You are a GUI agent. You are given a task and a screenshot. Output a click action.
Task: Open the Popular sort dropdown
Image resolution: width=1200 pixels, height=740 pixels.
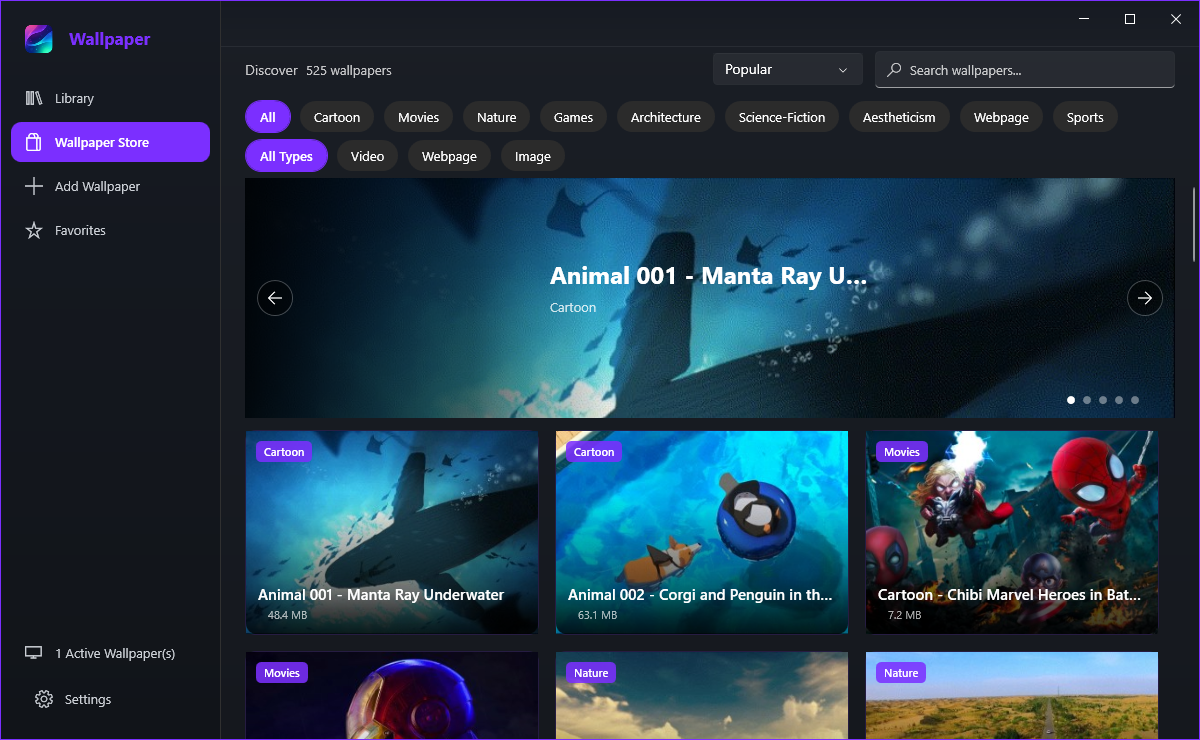788,69
